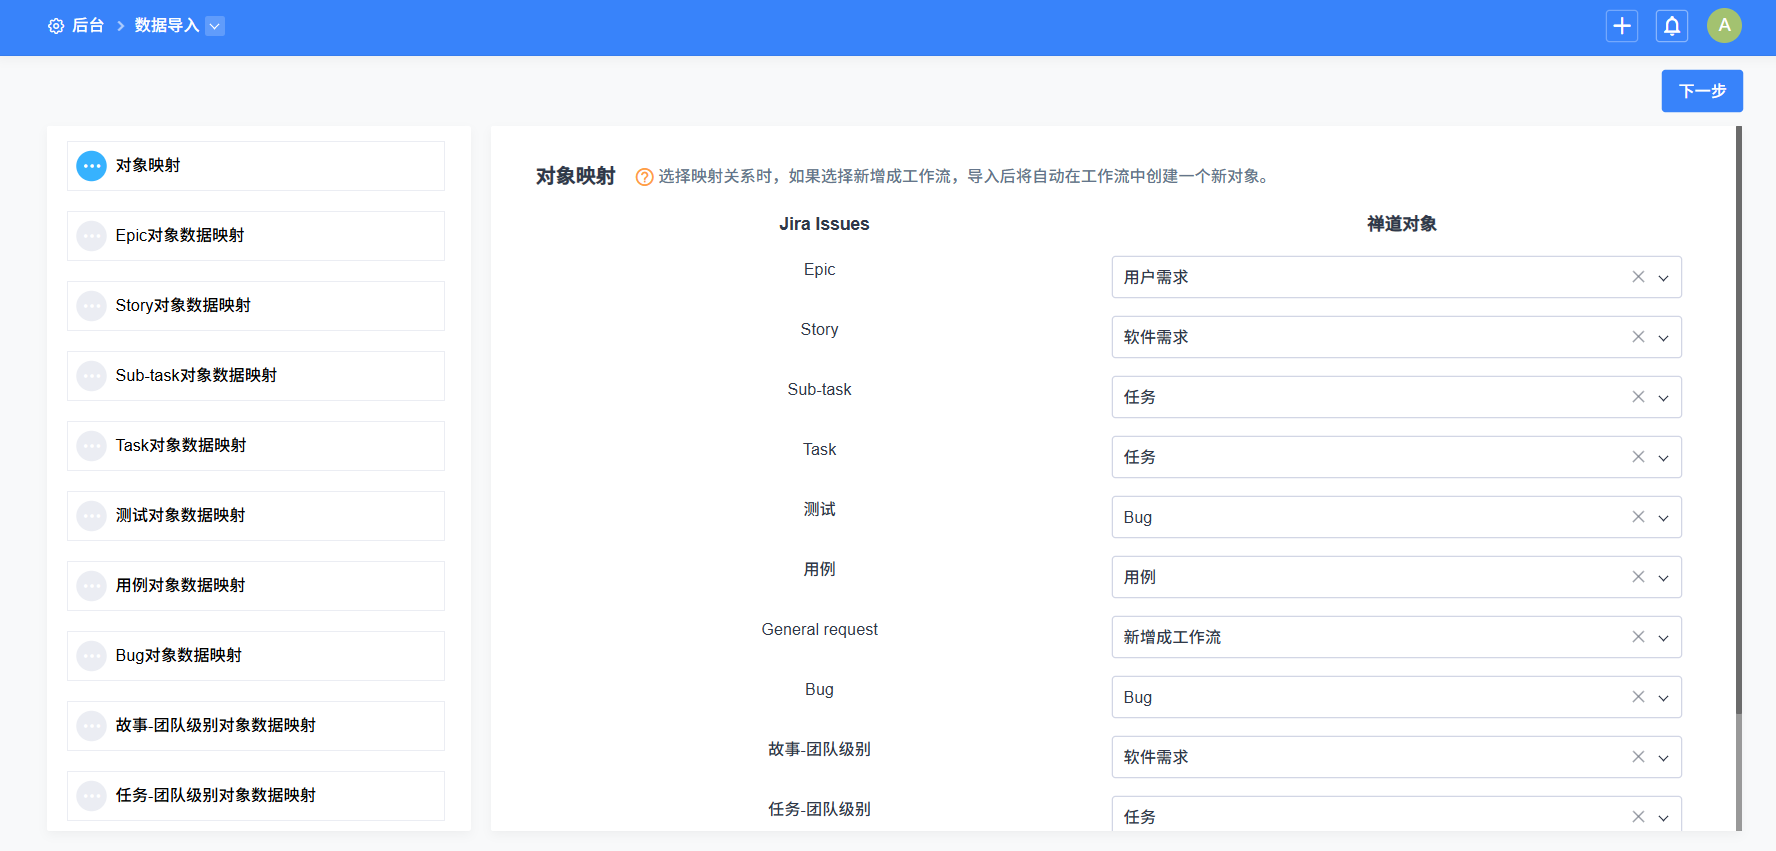Click the plus create icon in header
This screenshot has height=851, width=1776.
[1622, 26]
